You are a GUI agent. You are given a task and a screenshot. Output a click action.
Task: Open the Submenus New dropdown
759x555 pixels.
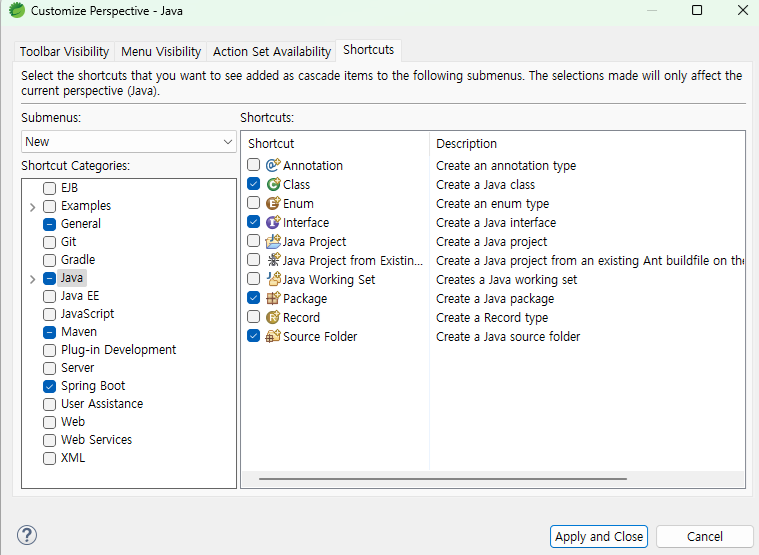[x=129, y=142]
